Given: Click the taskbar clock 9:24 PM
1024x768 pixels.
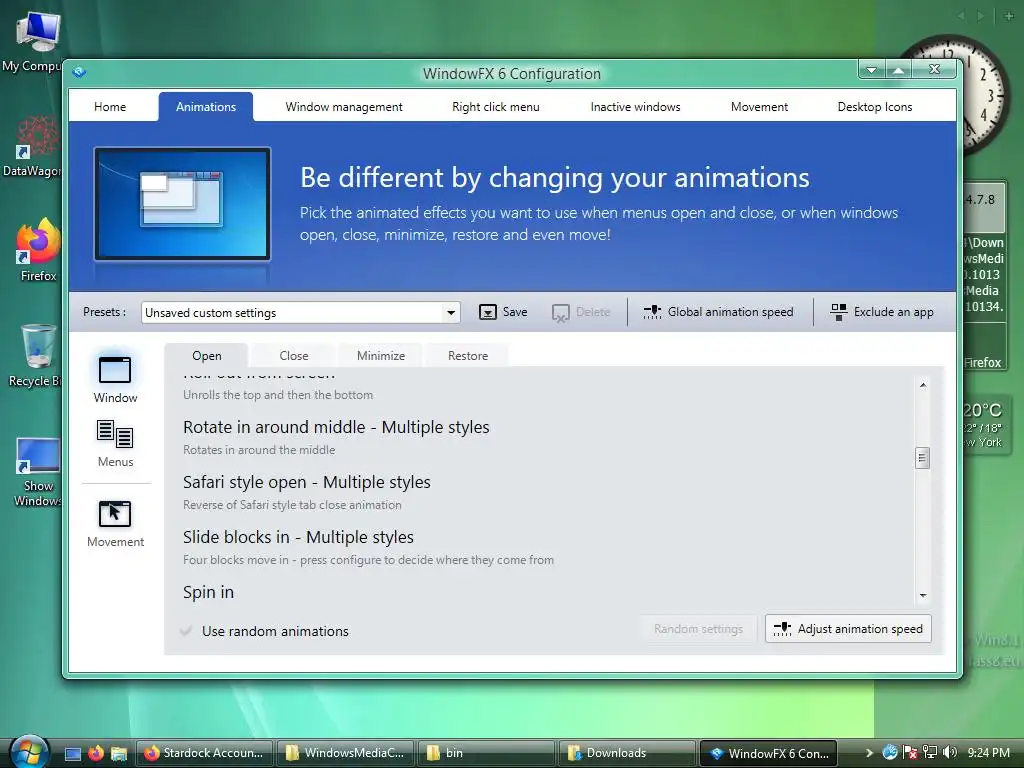Looking at the screenshot, I should tap(988, 753).
